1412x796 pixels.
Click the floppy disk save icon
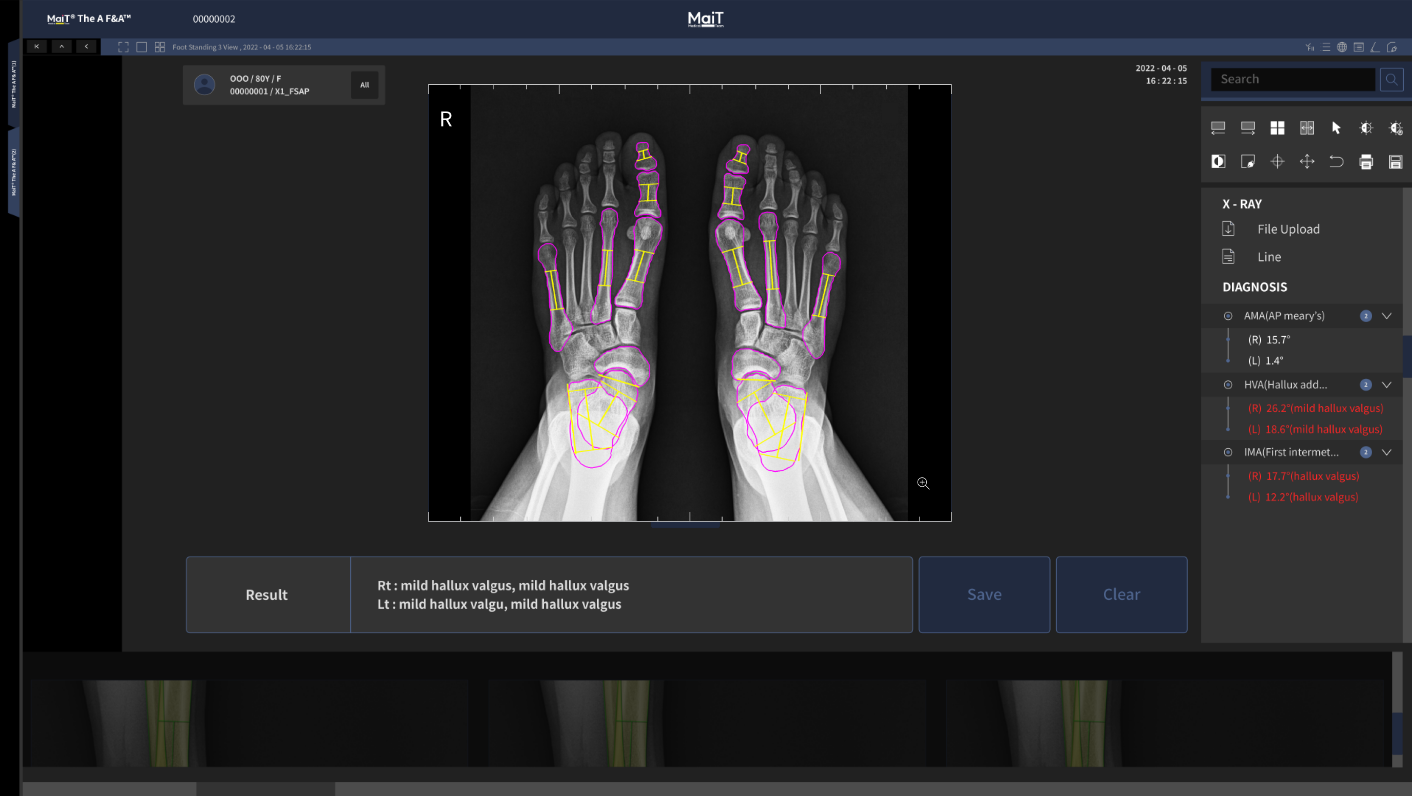coord(1396,162)
